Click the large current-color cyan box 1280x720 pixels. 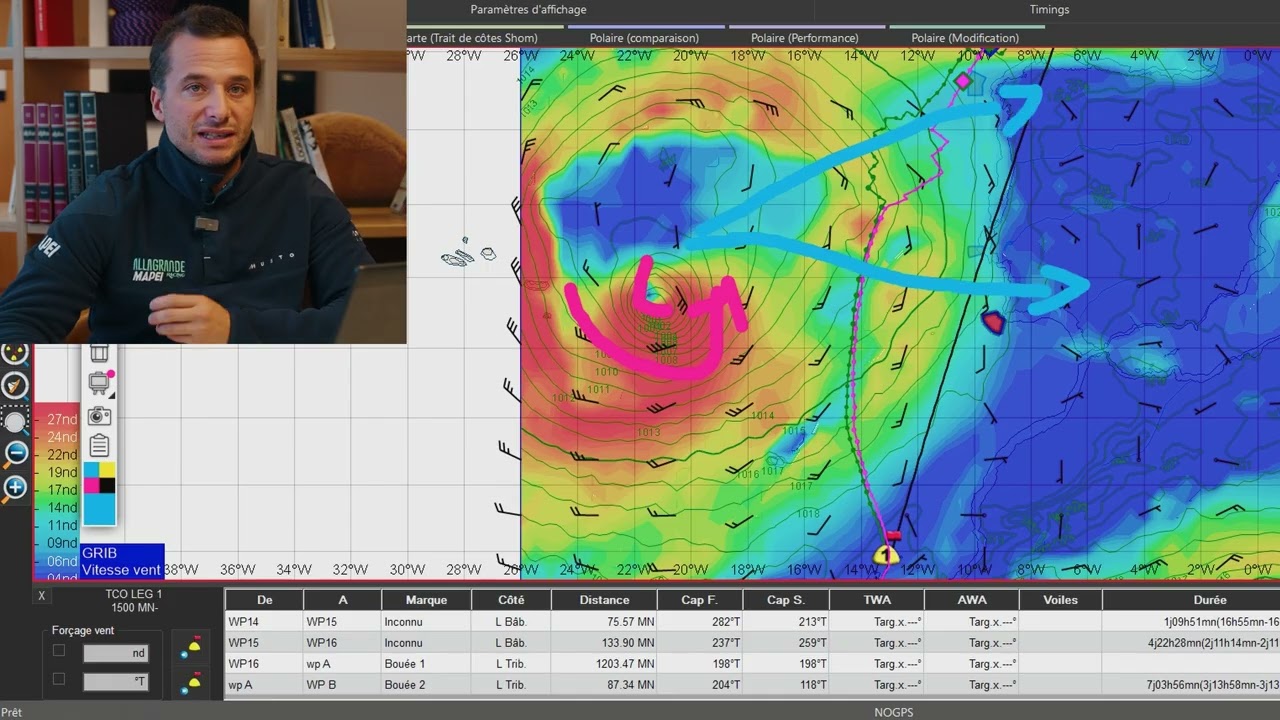pos(99,509)
